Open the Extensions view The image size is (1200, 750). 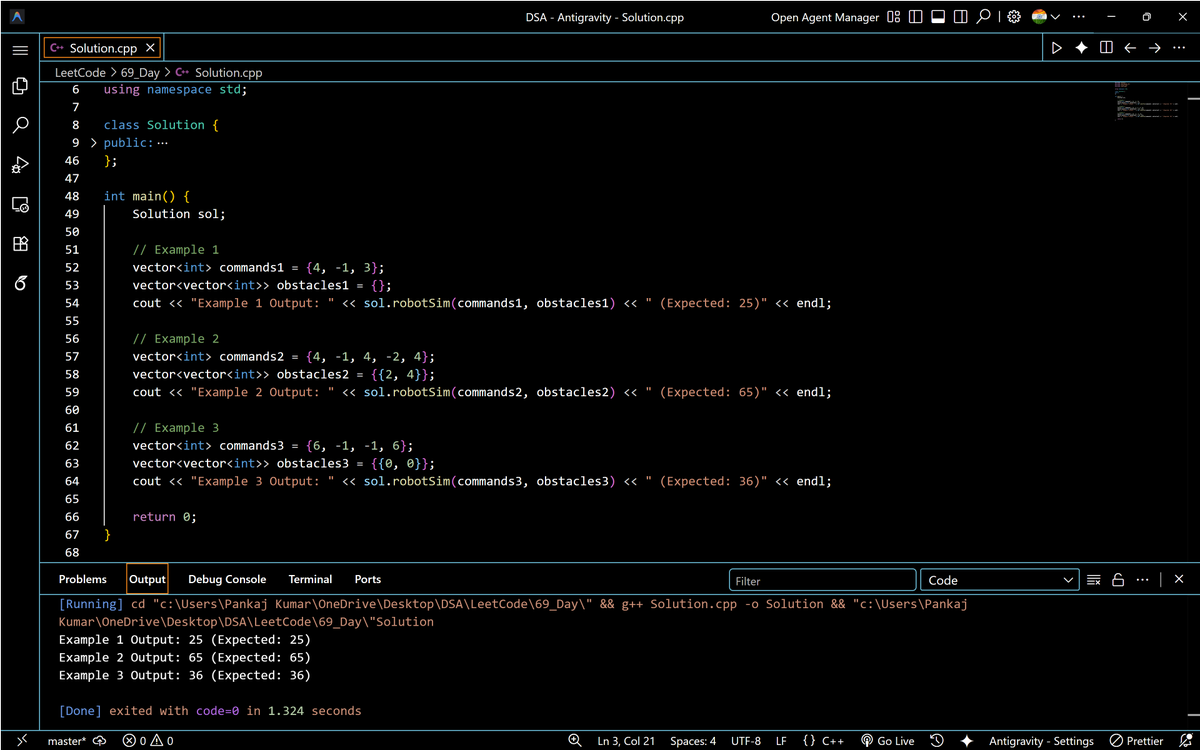20,243
